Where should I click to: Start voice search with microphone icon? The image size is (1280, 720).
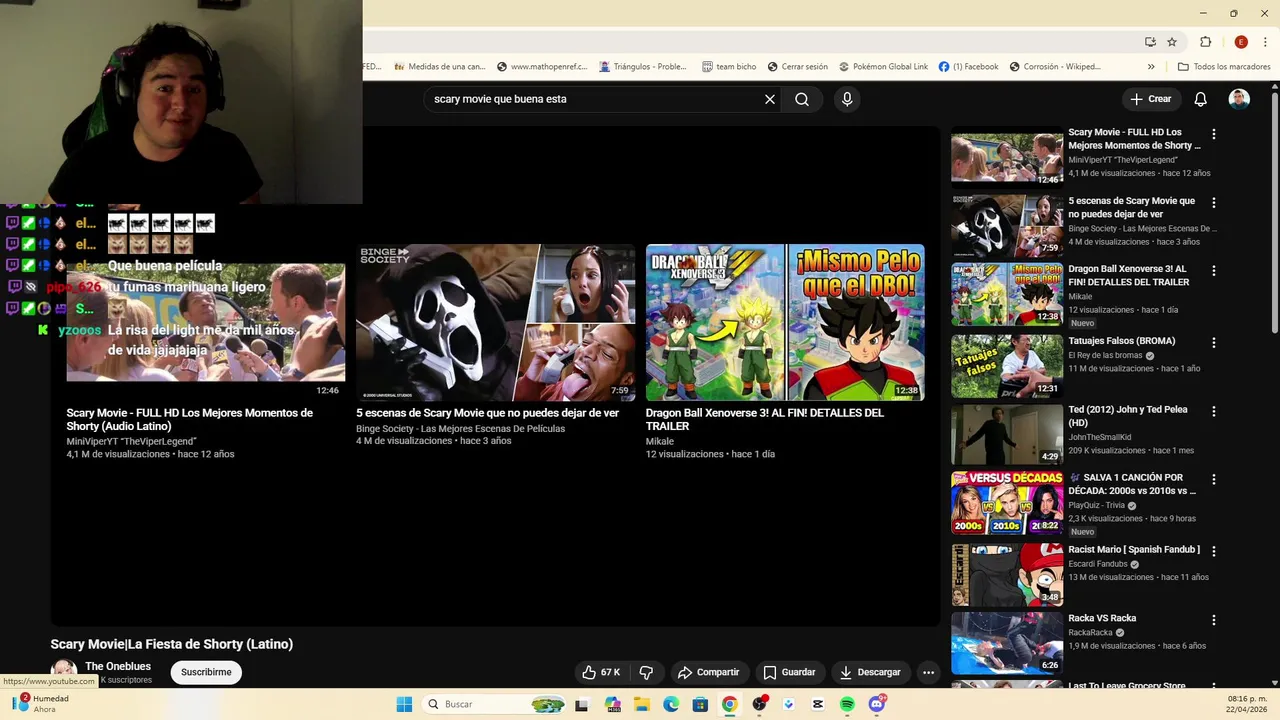pos(847,99)
